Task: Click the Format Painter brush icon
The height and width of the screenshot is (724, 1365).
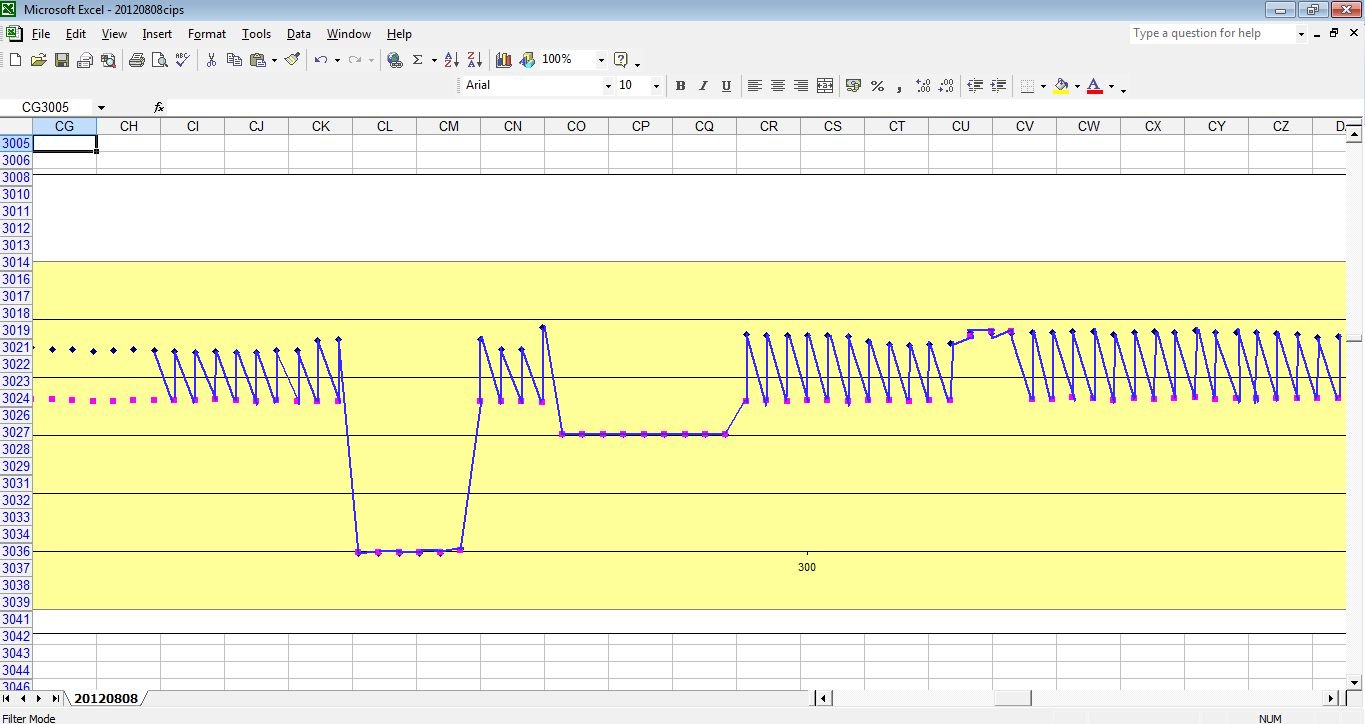Action: click(292, 60)
